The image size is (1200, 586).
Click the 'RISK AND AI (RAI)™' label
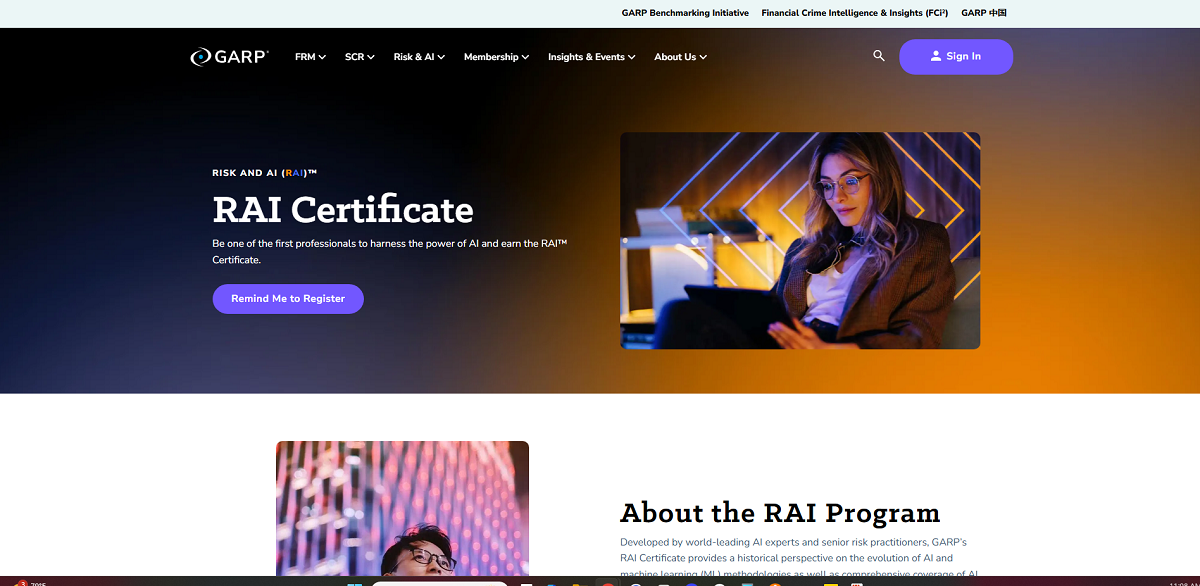[x=265, y=173]
